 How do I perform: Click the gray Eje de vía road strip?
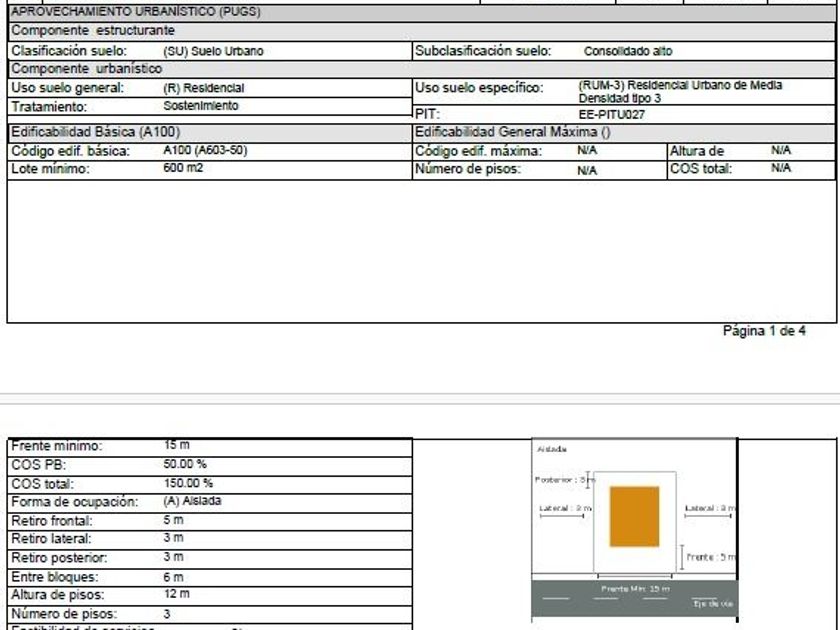click(635, 598)
